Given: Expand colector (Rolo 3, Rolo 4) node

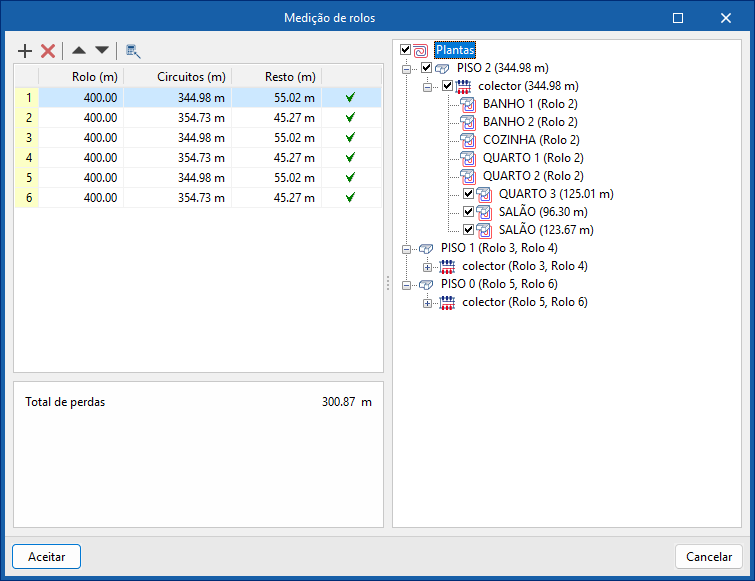Looking at the screenshot, I should click(x=427, y=267).
